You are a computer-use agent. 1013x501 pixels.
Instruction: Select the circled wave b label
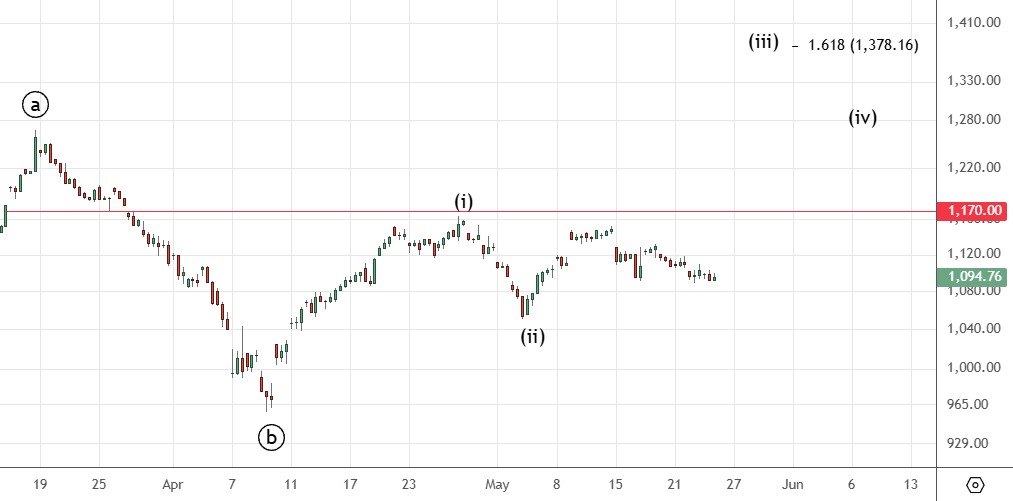click(271, 437)
